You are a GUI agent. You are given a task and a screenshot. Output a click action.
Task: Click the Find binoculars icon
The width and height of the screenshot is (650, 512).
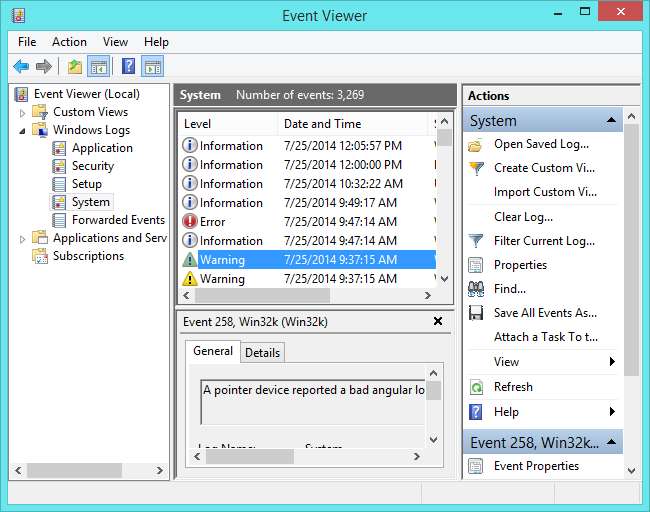pos(477,289)
